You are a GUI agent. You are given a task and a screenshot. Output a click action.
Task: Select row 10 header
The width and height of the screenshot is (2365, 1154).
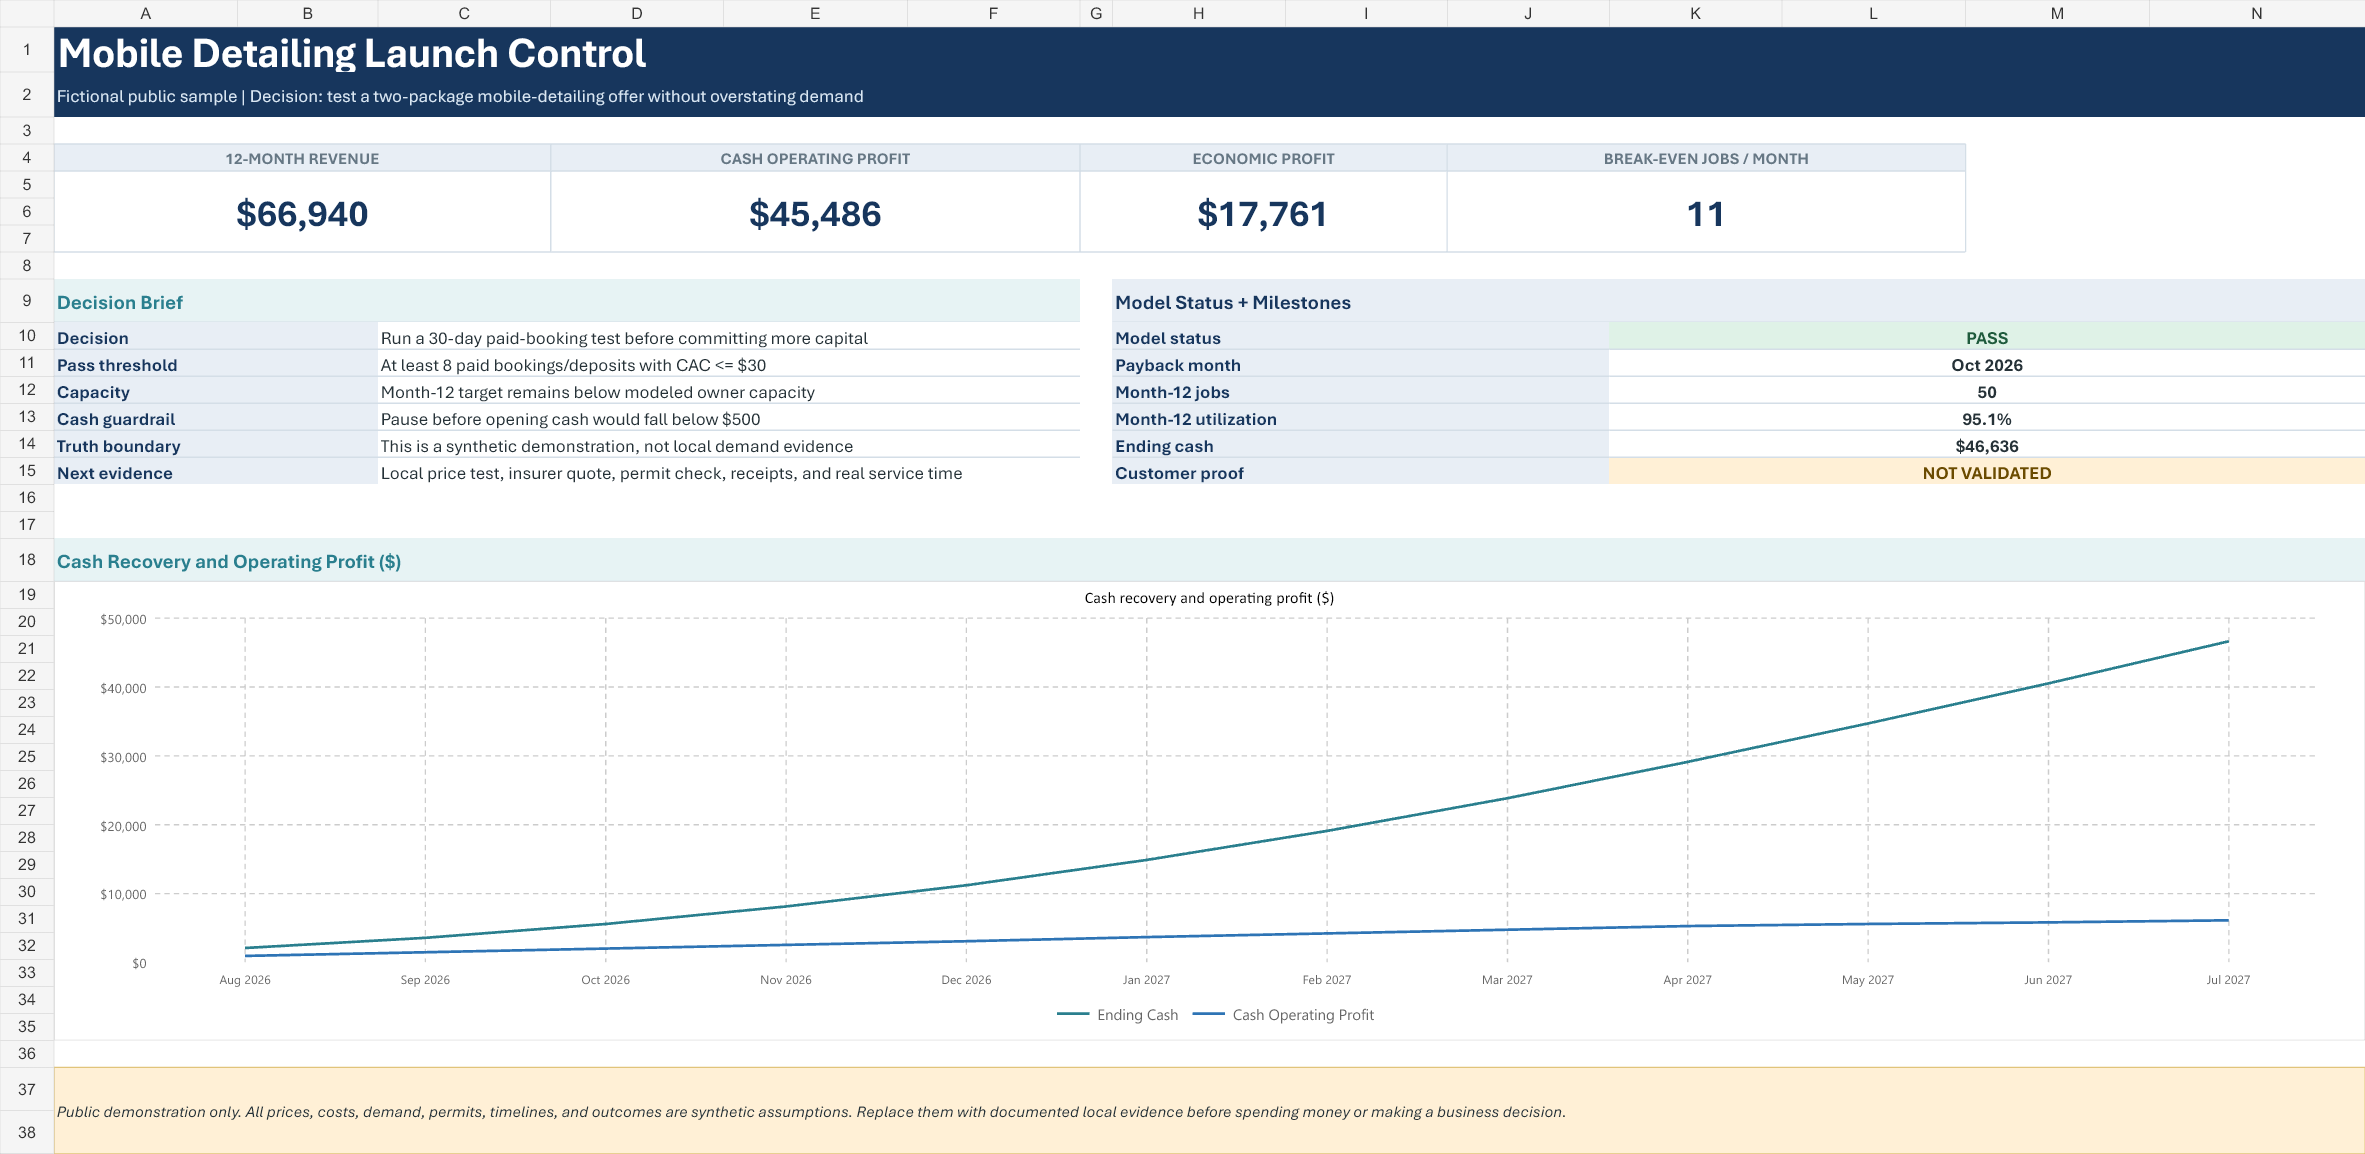(x=27, y=336)
